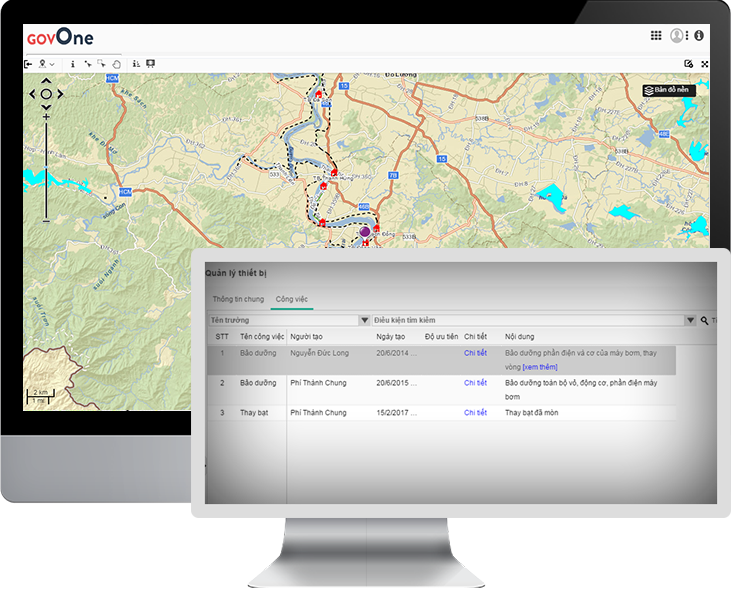
Task: Activate the pan hand tool
Action: pos(116,64)
